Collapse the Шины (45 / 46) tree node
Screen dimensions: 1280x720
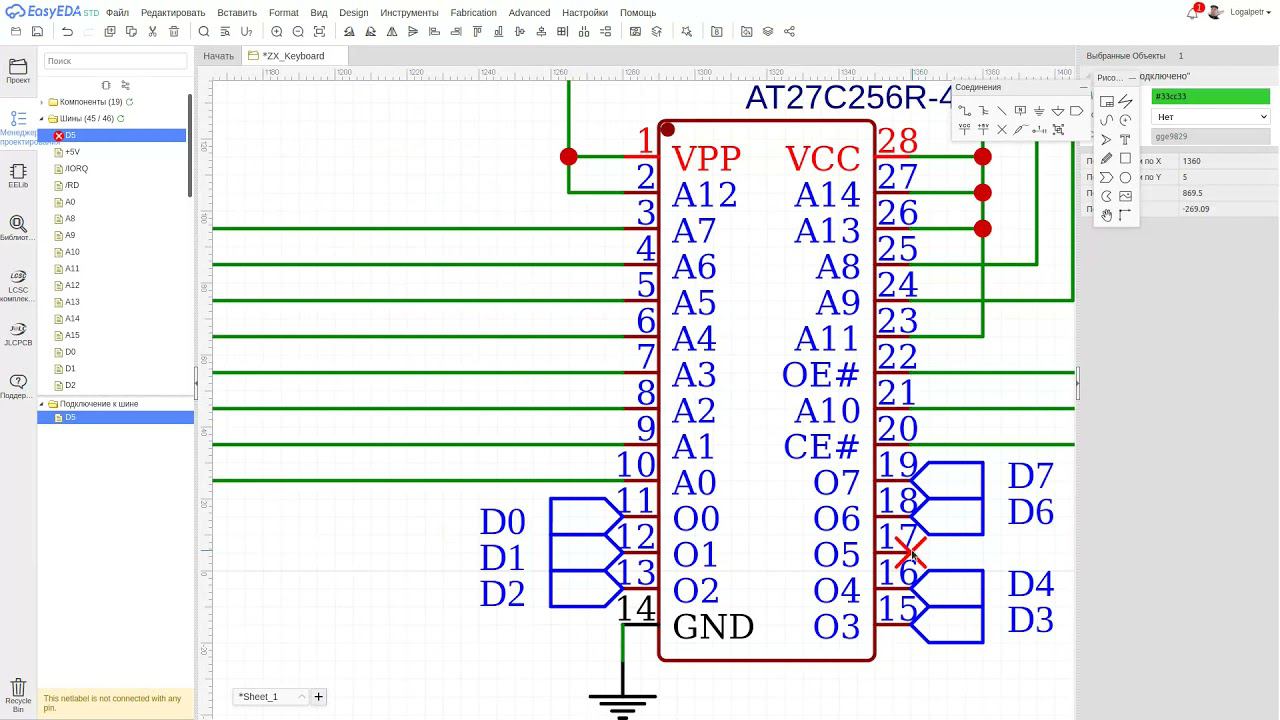click(41, 119)
